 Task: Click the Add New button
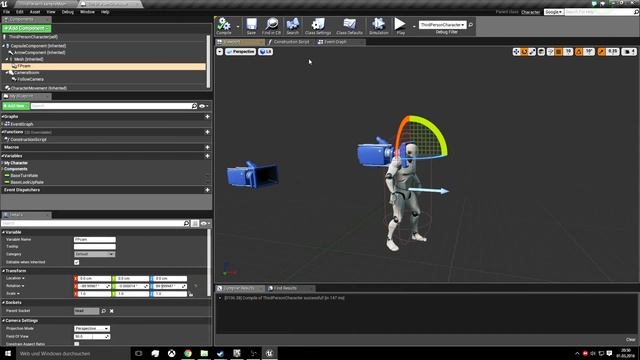[16, 106]
